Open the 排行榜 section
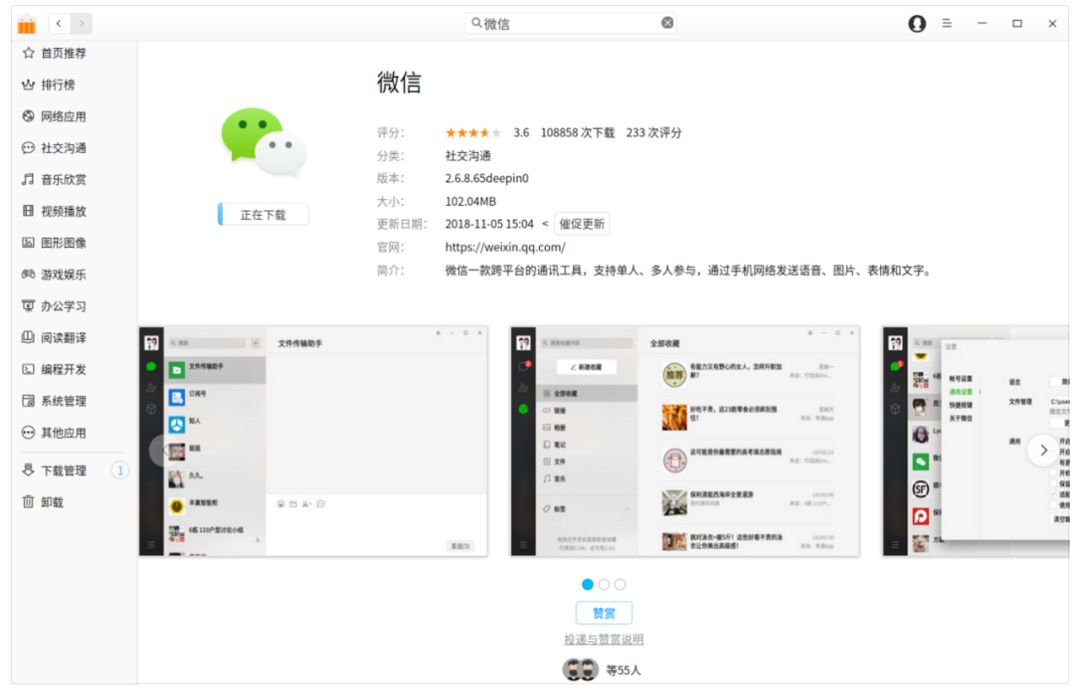 pyautogui.click(x=58, y=85)
